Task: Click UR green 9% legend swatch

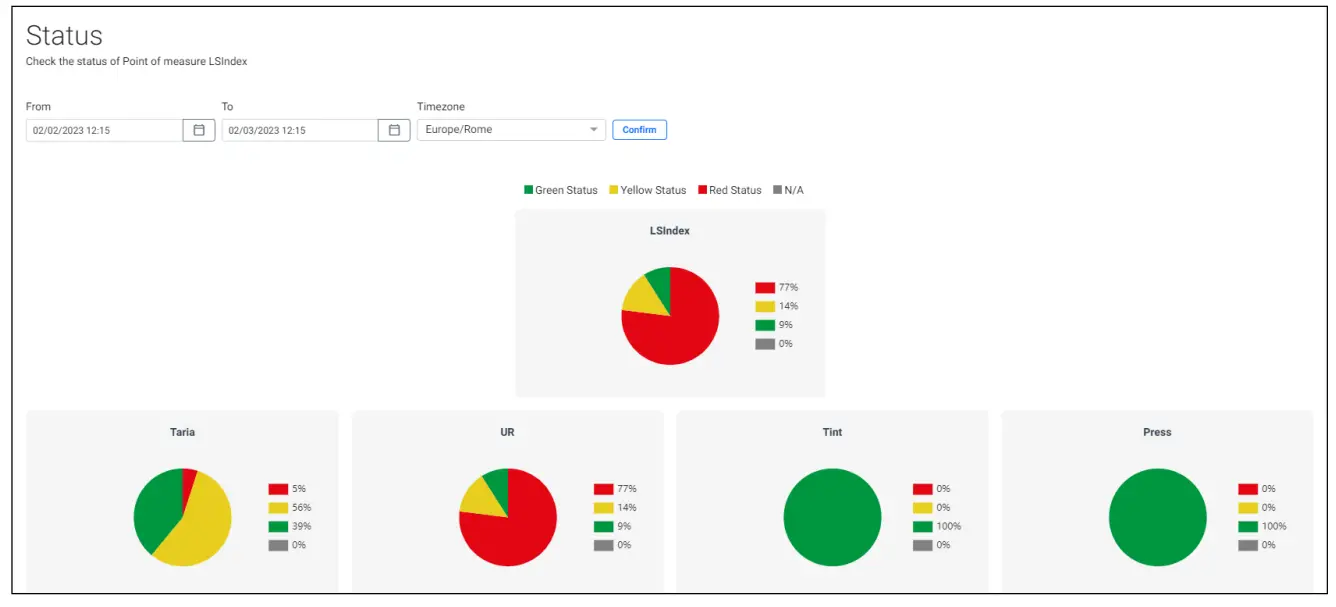Action: click(603, 527)
